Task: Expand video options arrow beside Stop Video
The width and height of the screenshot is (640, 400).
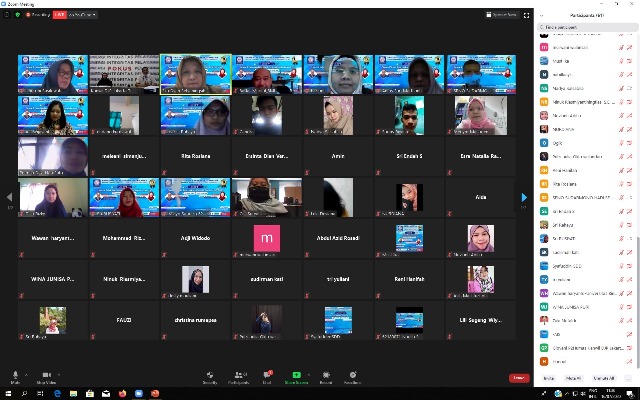Action: click(x=59, y=374)
